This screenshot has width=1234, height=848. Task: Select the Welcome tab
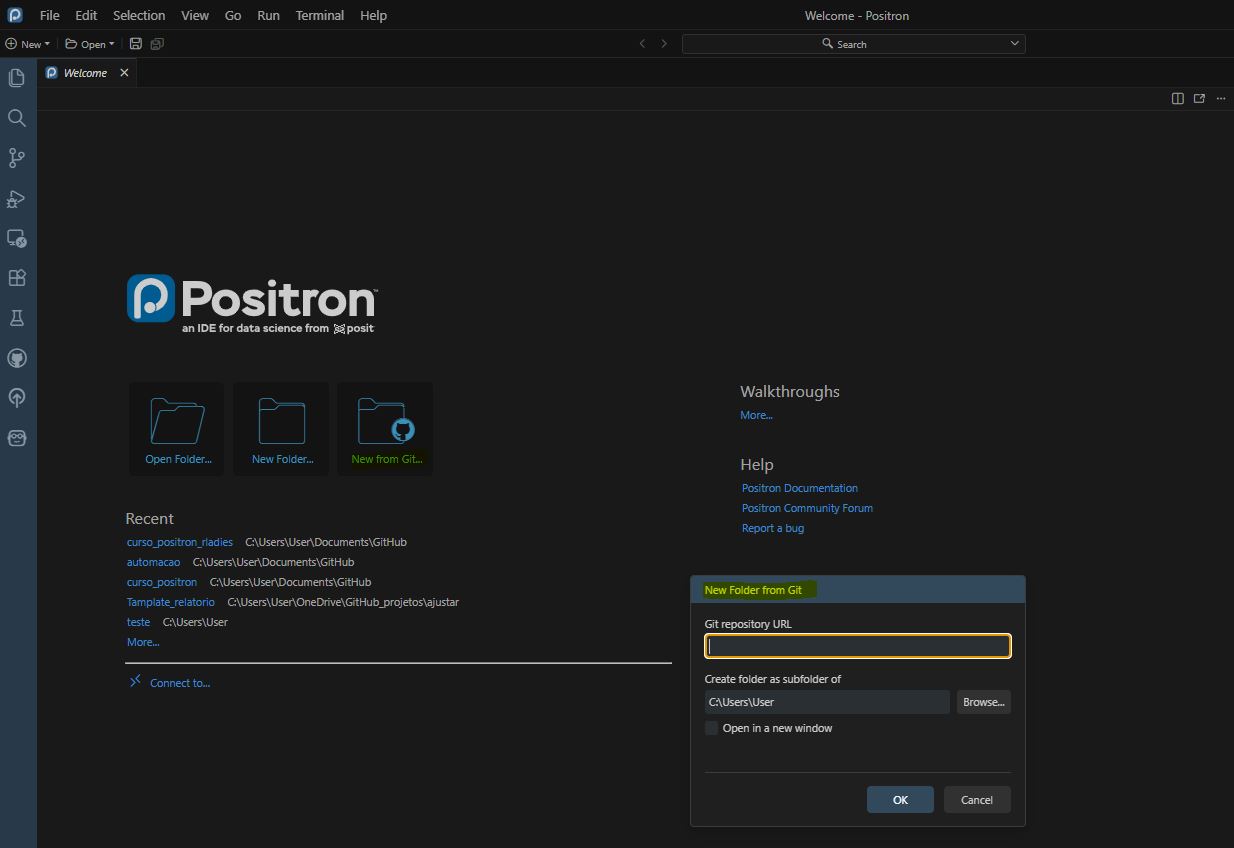(x=85, y=73)
